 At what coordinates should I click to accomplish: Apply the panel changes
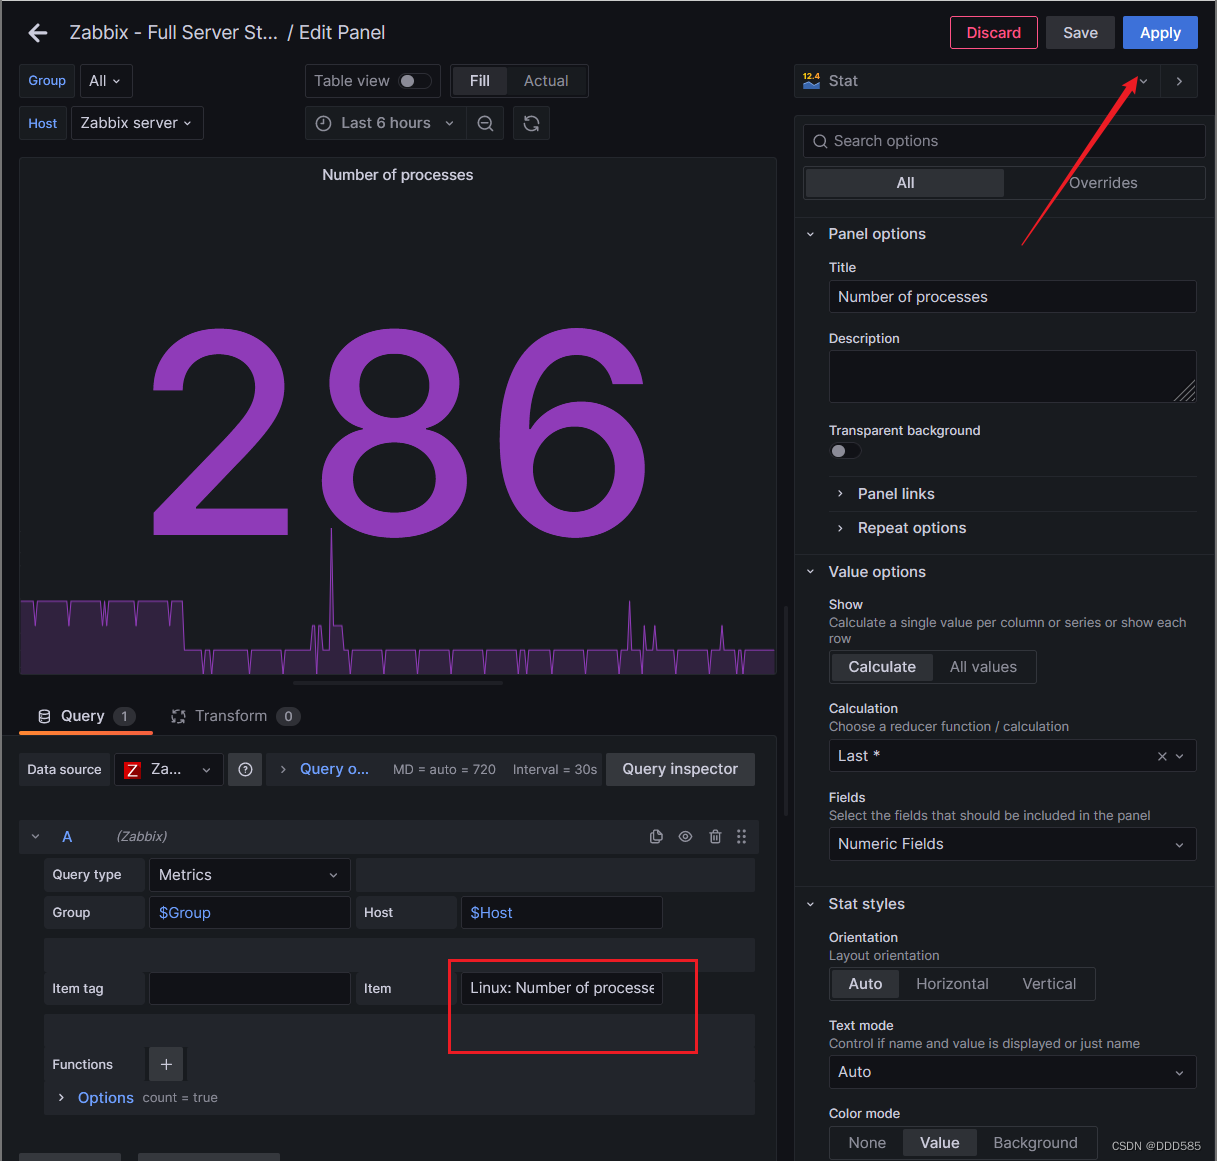(x=1160, y=33)
